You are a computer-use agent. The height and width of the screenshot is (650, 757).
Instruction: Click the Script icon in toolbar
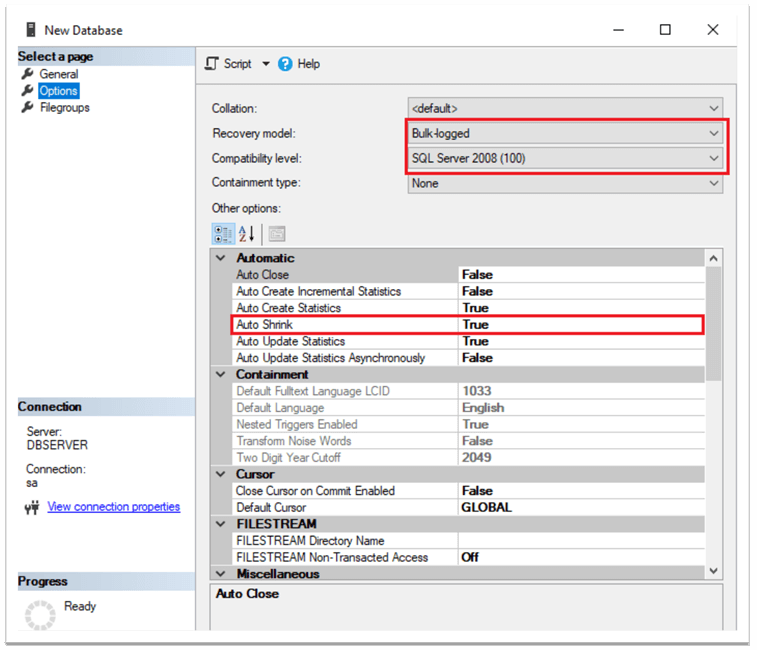[x=211, y=64]
